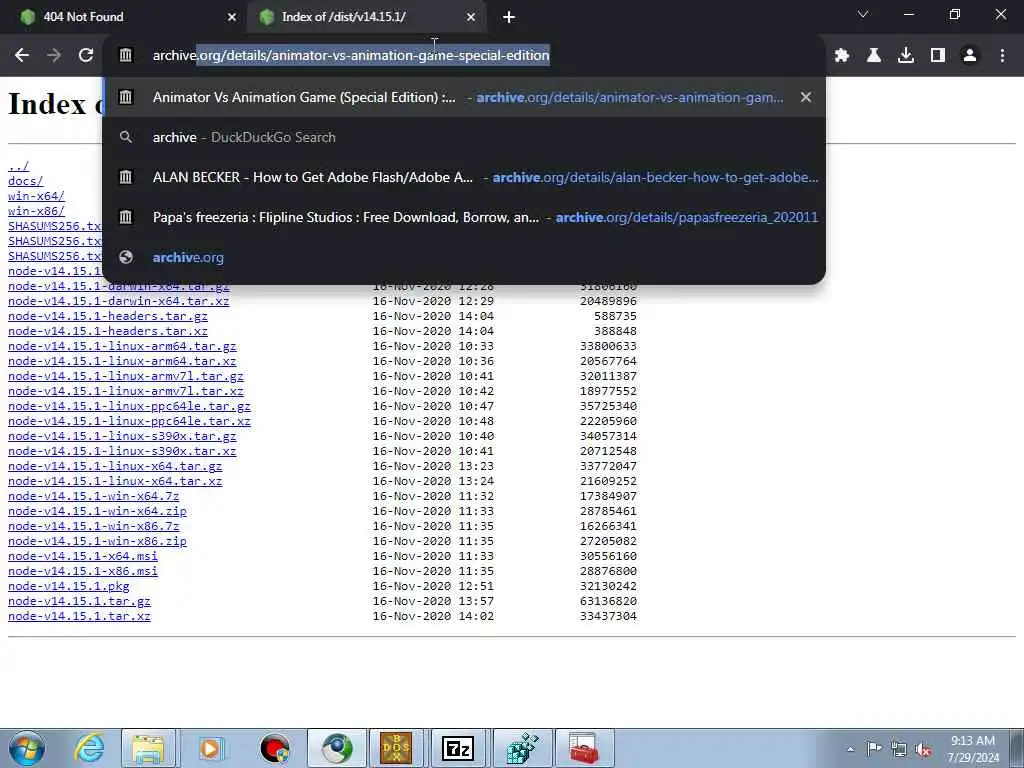Download node-v14.15.1-headers.tar.xz
Screen dimensions: 1024x768
108,331
